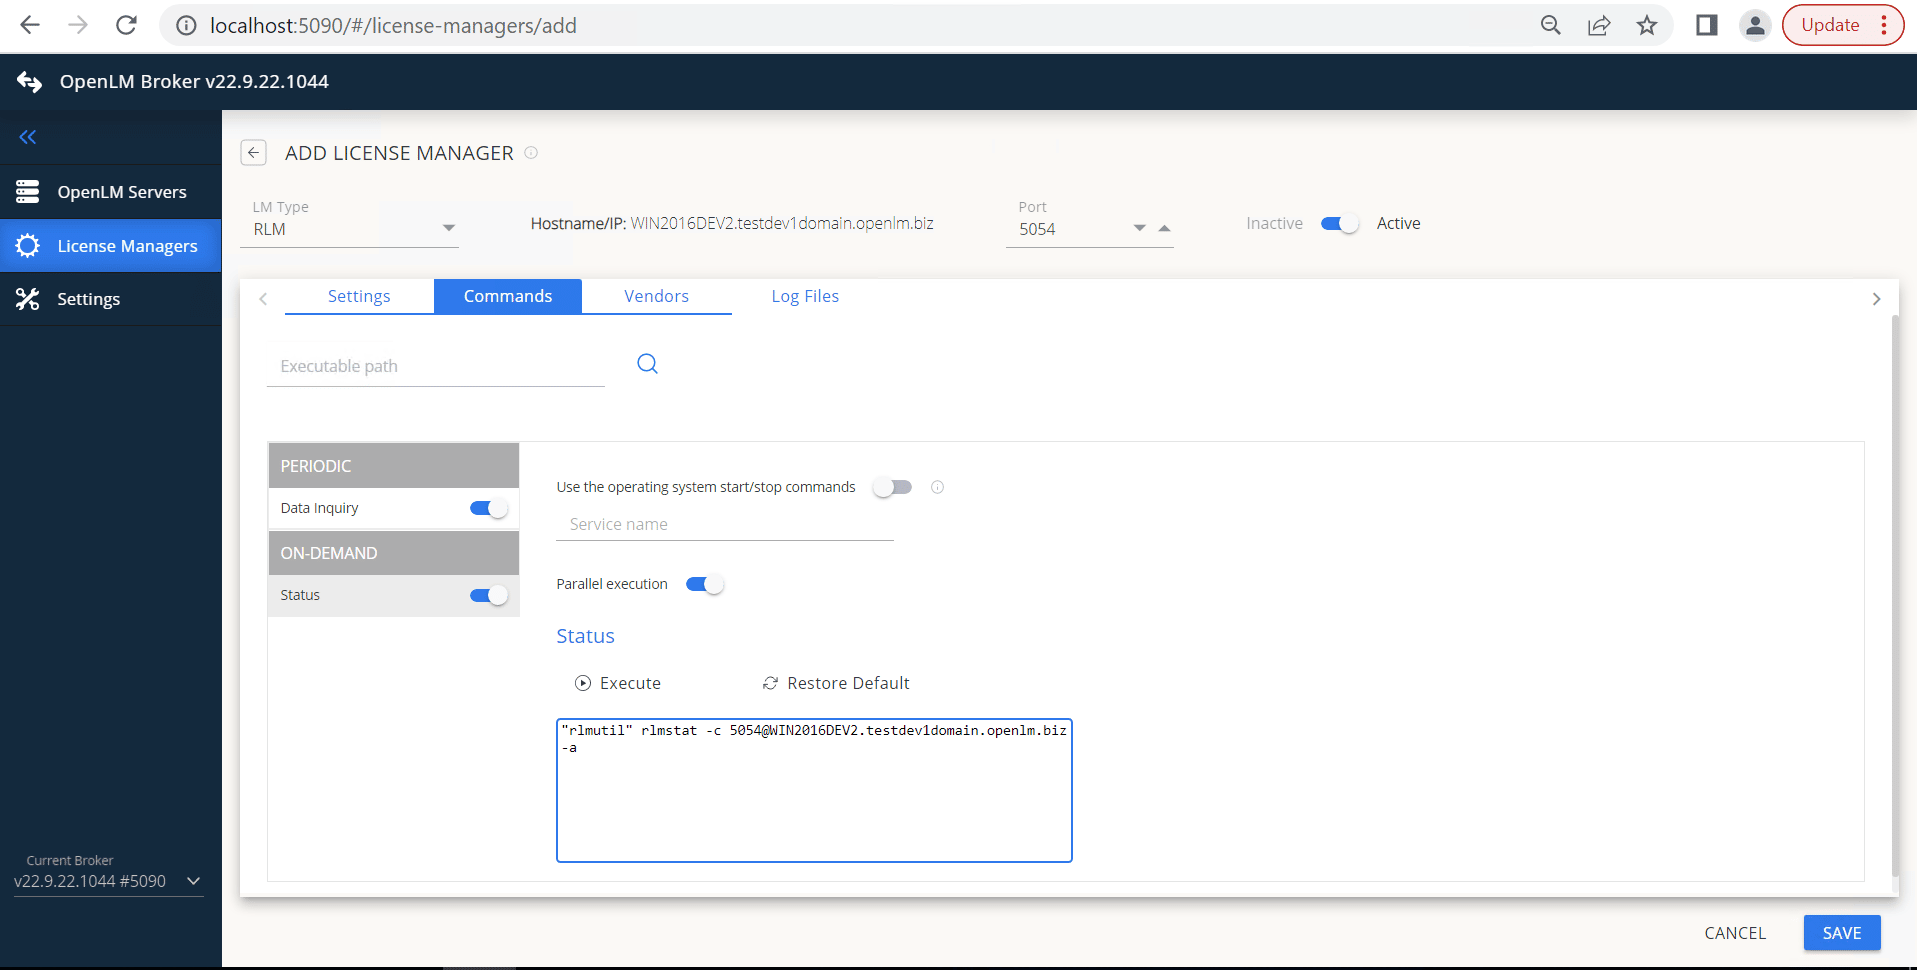Screen dimensions: 1917x970
Task: Select the License Managers gear icon
Action: click(x=28, y=245)
